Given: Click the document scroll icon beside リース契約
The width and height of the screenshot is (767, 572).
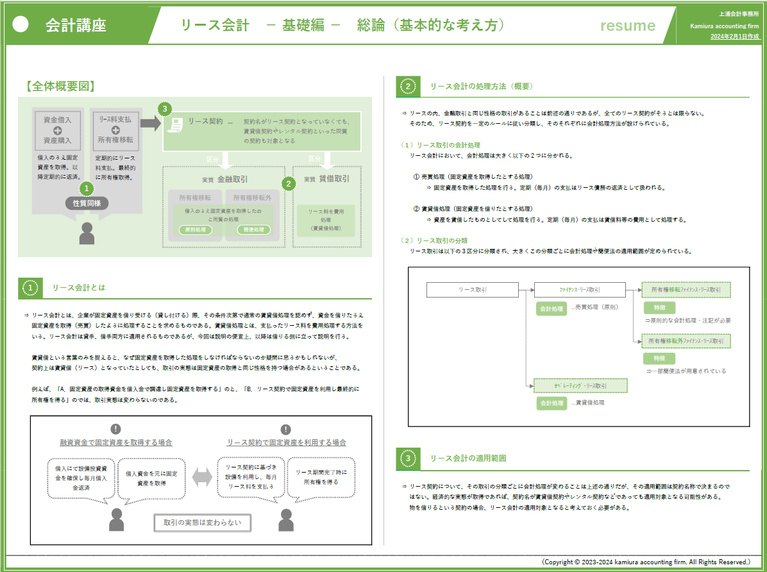Looking at the screenshot, I should click(175, 124).
